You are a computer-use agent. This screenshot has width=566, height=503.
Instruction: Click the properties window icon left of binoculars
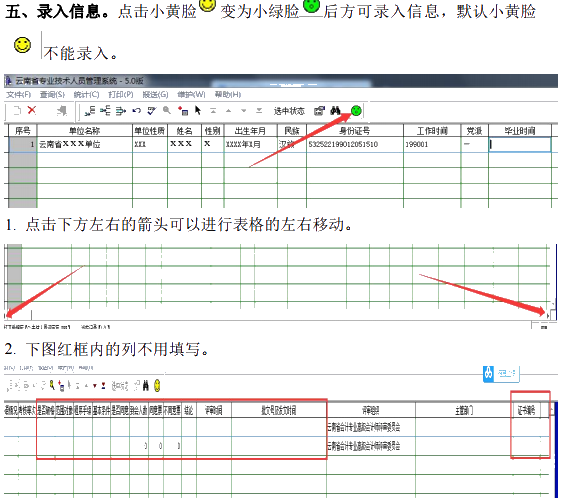tap(319, 111)
